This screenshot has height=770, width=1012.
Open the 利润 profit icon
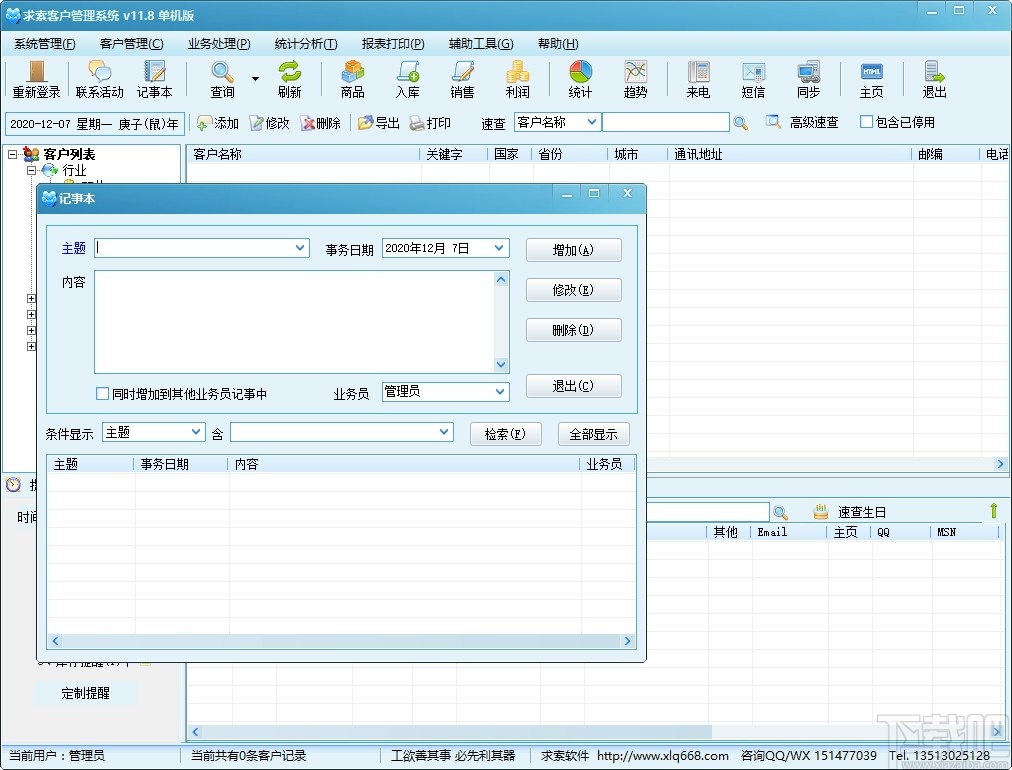point(518,79)
